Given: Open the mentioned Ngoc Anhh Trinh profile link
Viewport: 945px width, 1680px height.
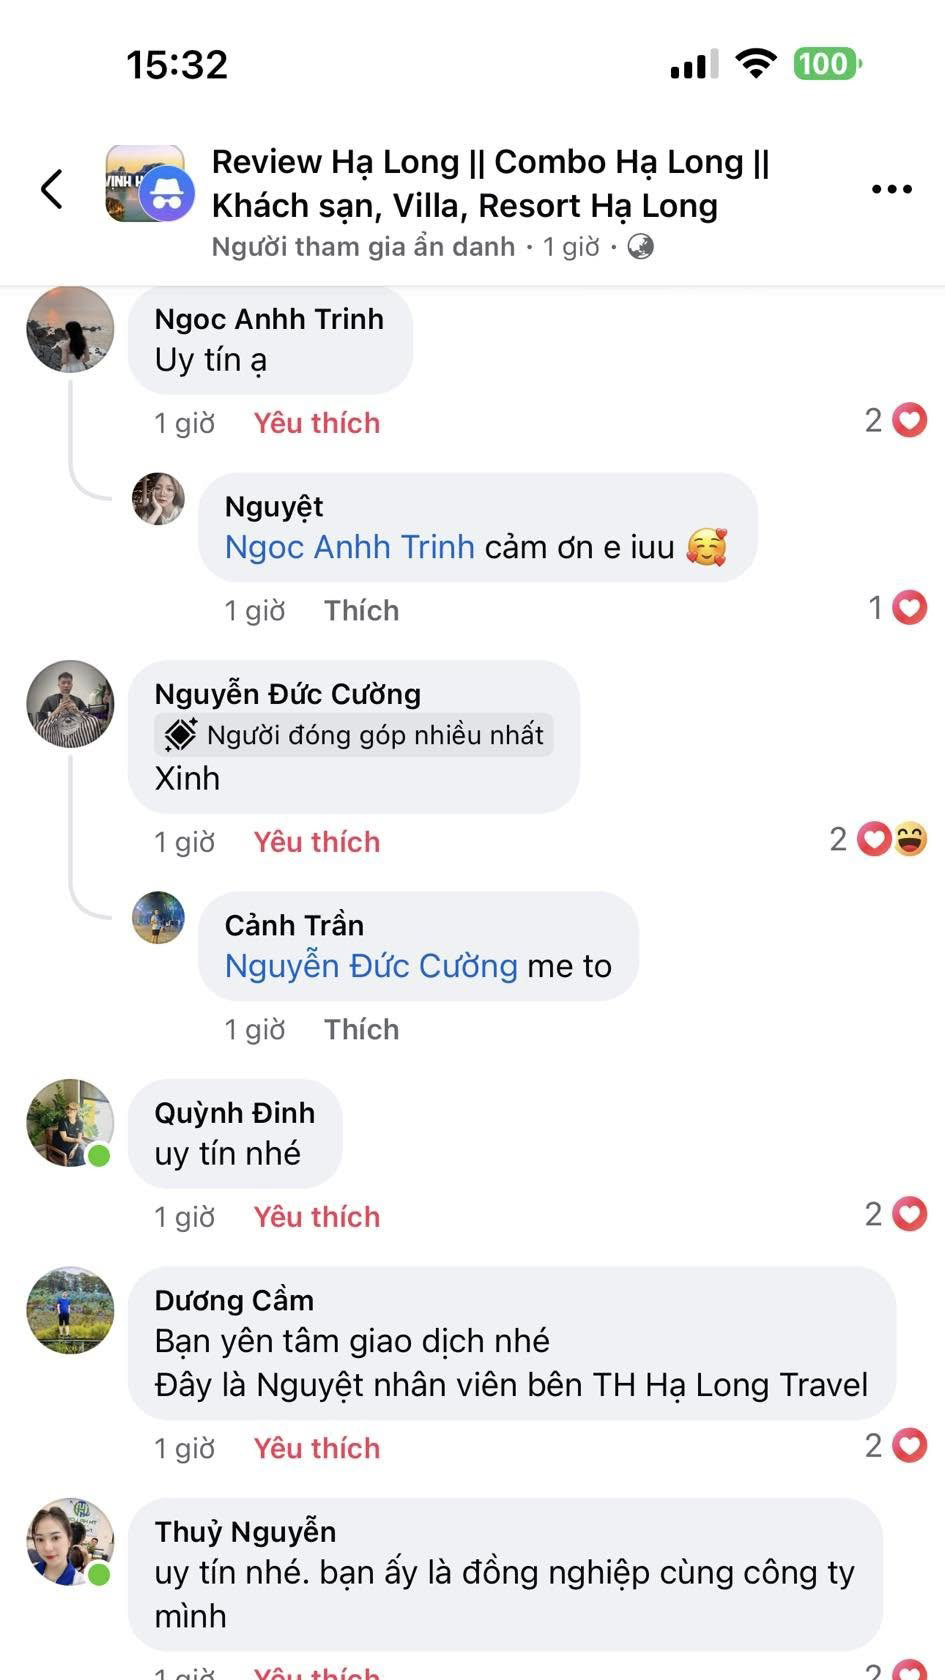Looking at the screenshot, I should coord(349,547).
